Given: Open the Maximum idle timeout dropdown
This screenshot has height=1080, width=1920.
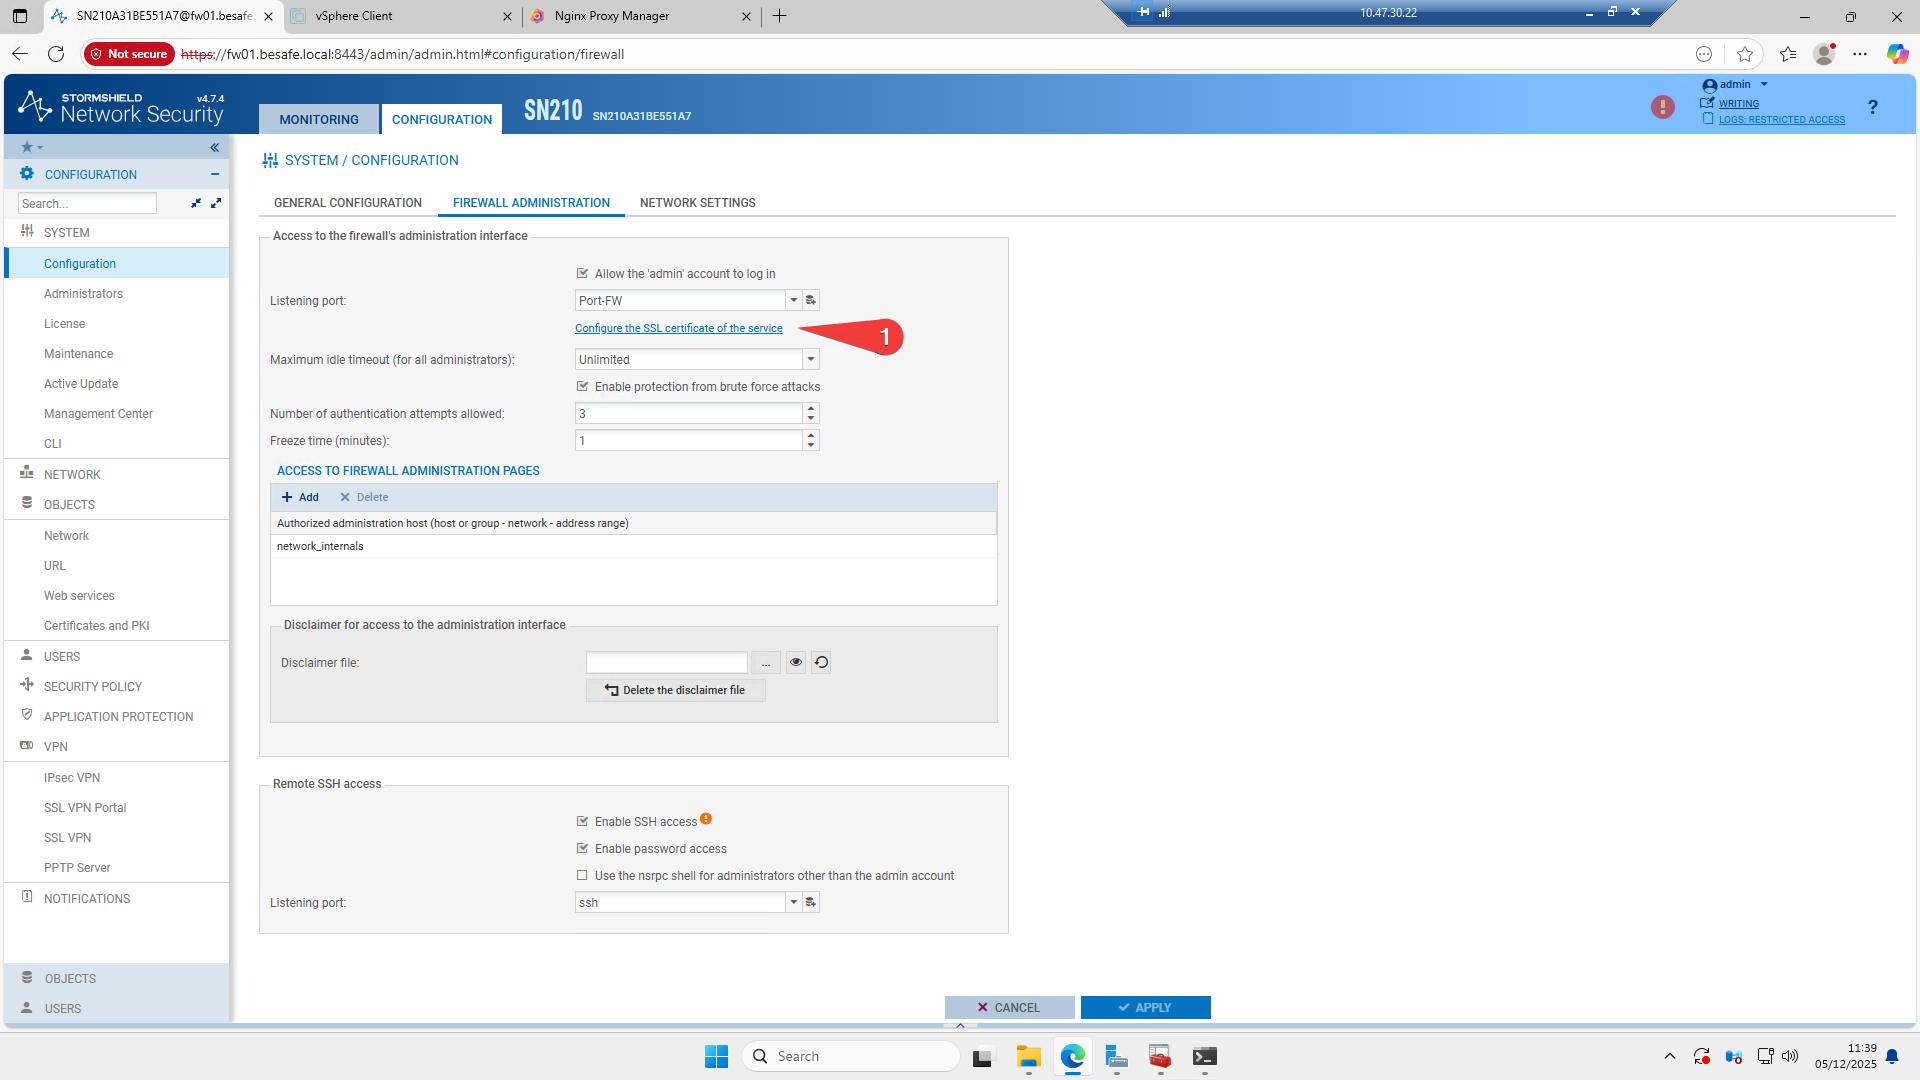Looking at the screenshot, I should (x=811, y=359).
